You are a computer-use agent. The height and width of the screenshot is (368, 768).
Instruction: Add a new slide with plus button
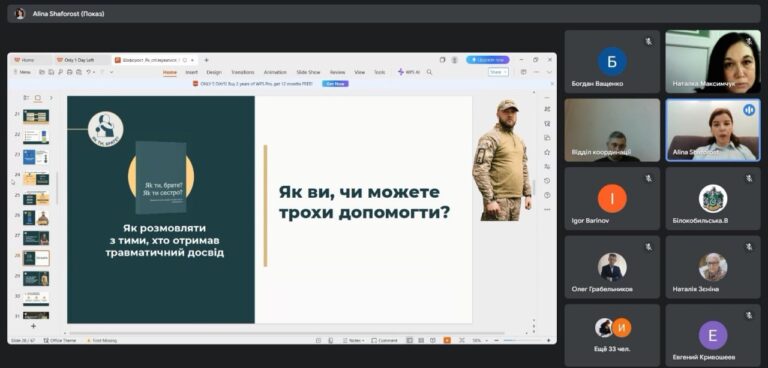click(x=33, y=326)
